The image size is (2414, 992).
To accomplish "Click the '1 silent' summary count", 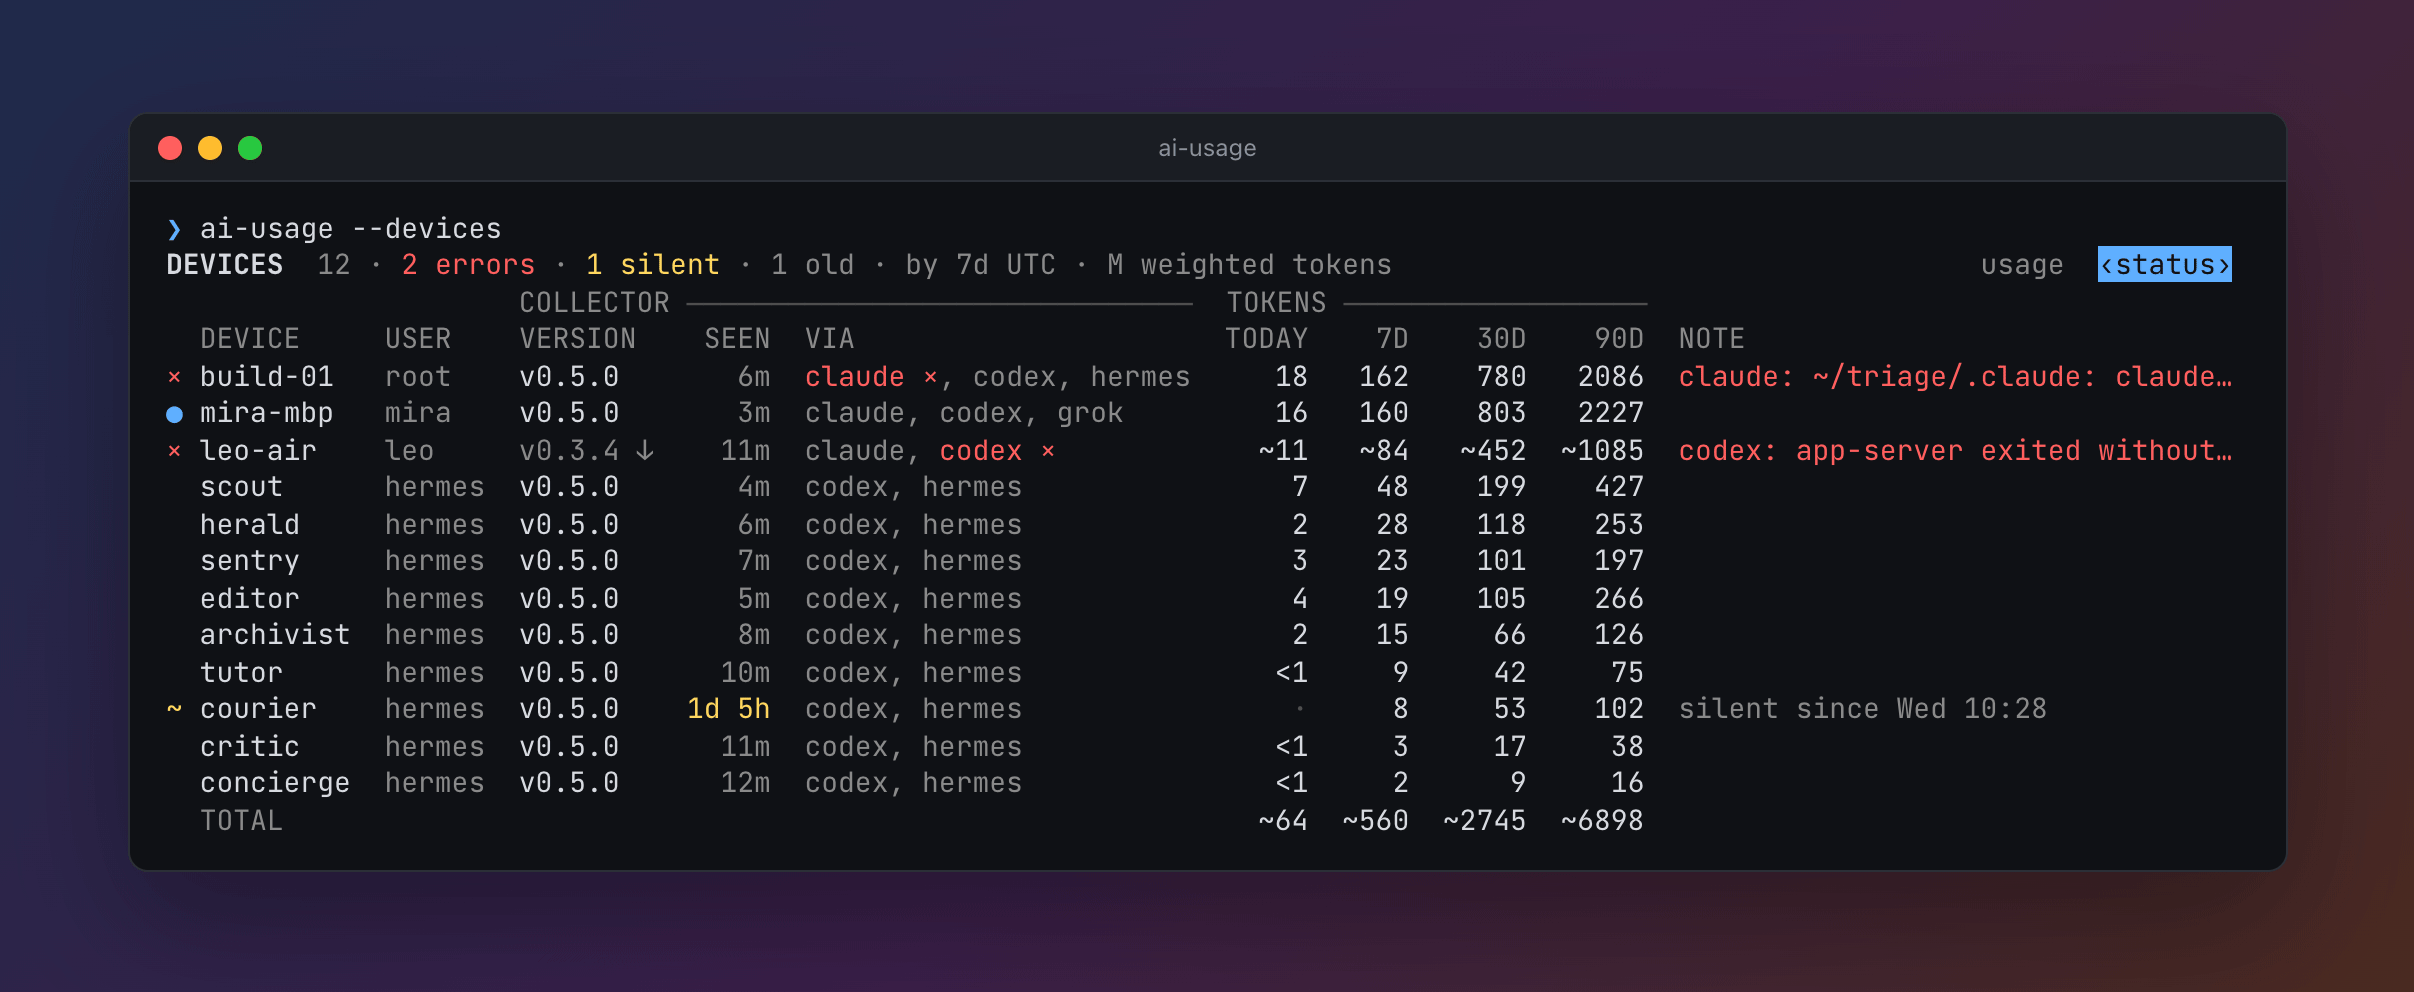I will point(653,265).
